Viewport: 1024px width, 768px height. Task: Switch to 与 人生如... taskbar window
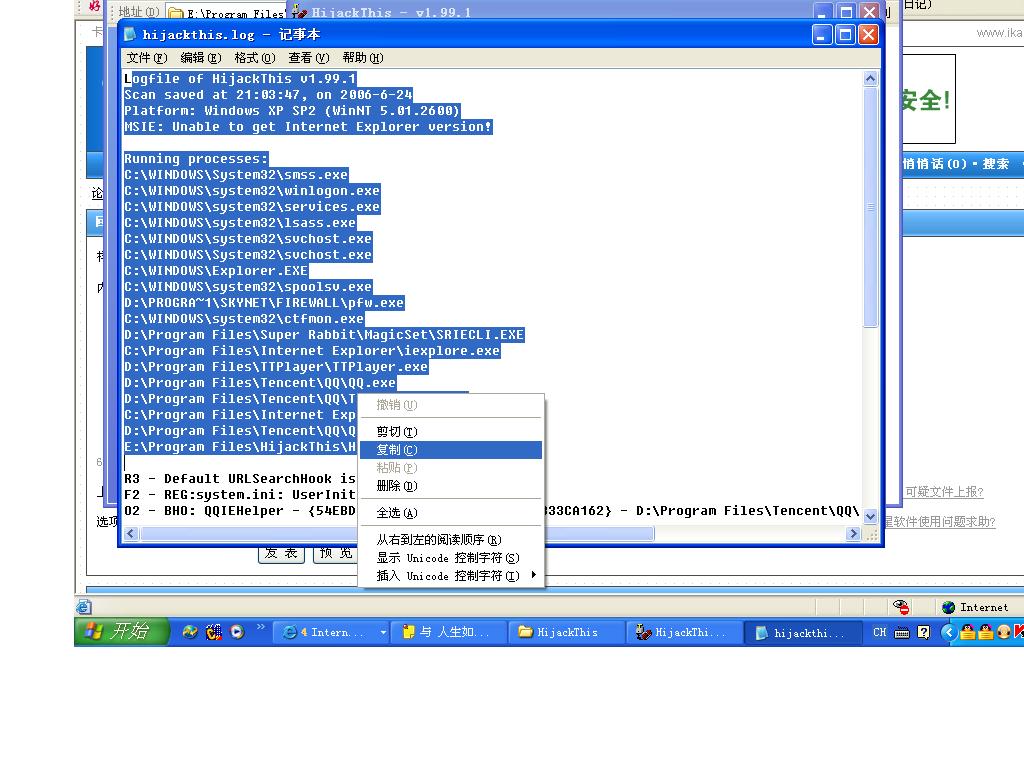pos(449,632)
